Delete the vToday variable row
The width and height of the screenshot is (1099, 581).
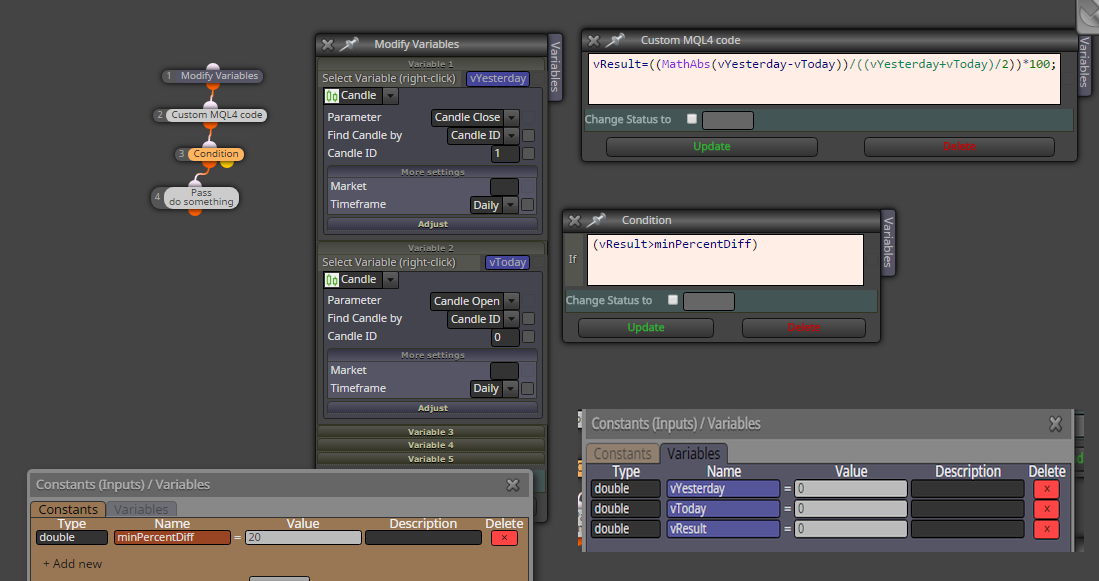point(1046,509)
